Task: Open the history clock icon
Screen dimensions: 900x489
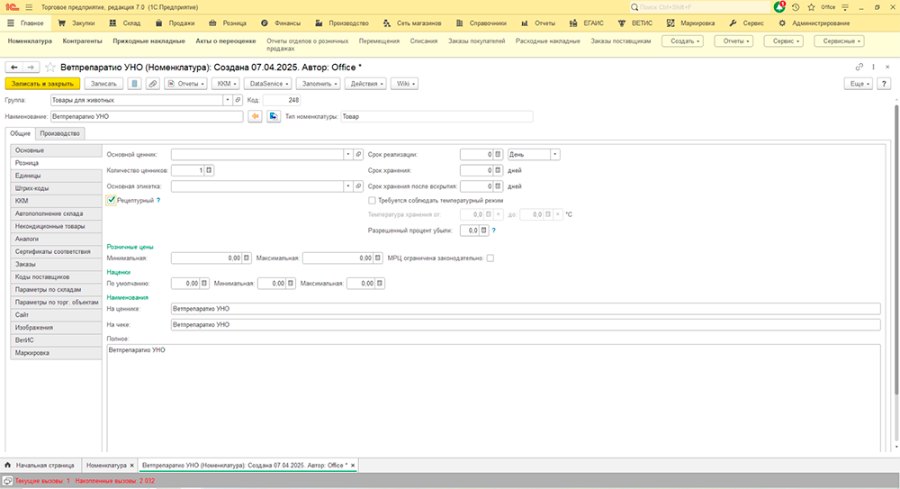Action: click(x=796, y=7)
